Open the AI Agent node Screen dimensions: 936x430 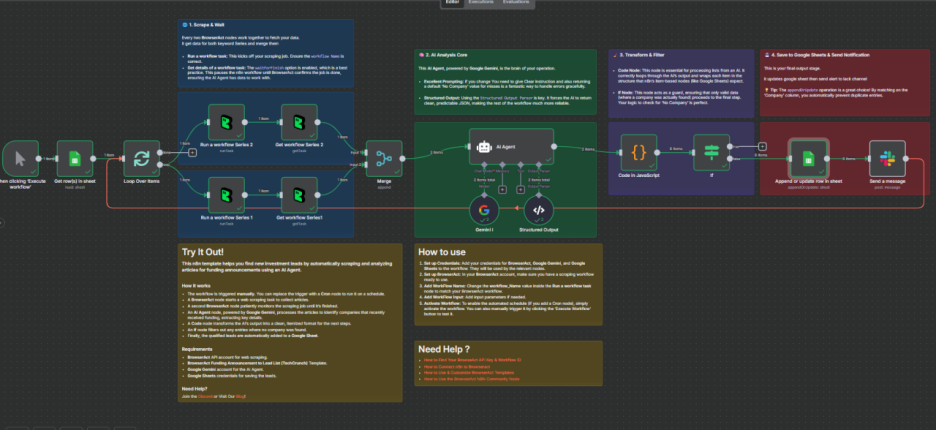[x=511, y=146]
